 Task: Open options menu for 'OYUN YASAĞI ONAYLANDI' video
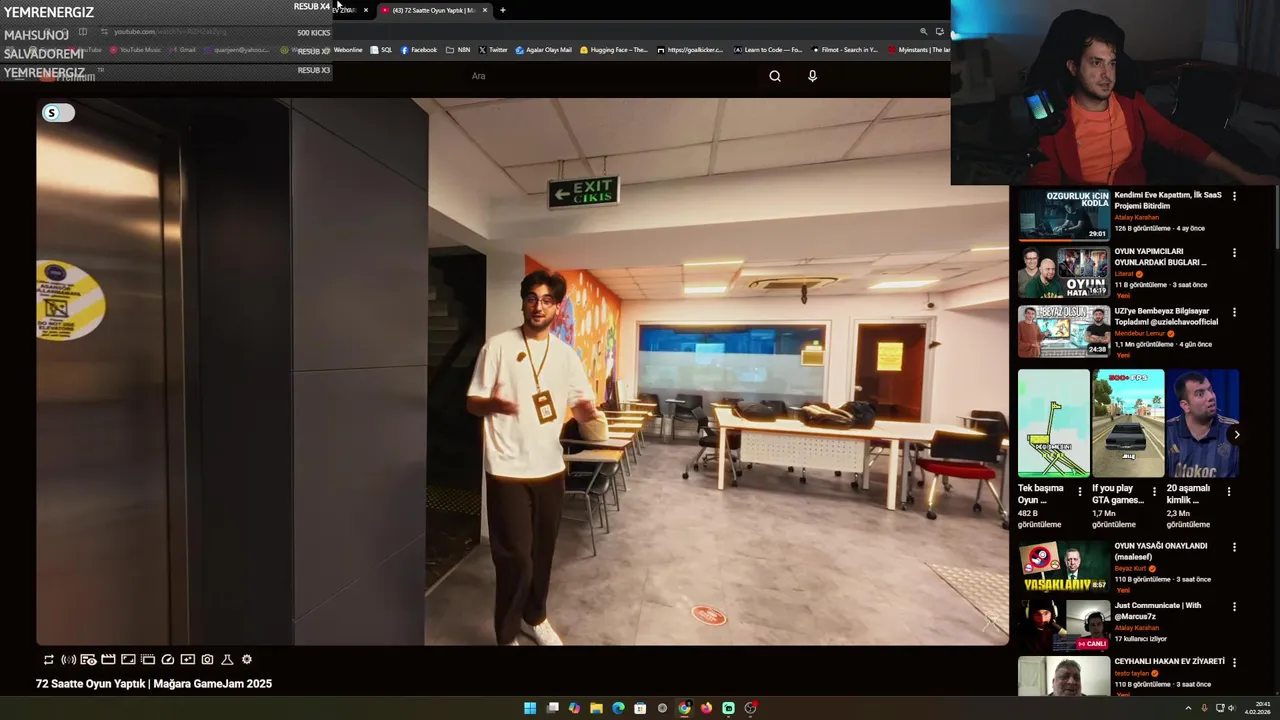pos(1234,547)
